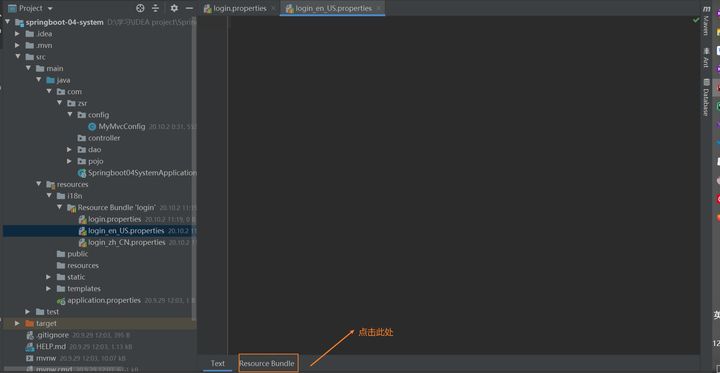Switch to login.properties editor tab
This screenshot has height=373, width=720.
click(x=240, y=8)
